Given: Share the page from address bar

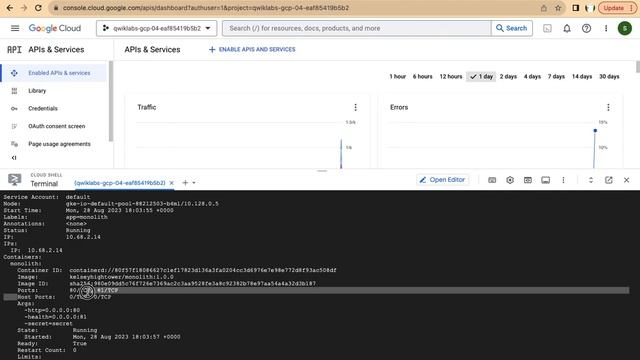Looking at the screenshot, I should pos(544,8).
